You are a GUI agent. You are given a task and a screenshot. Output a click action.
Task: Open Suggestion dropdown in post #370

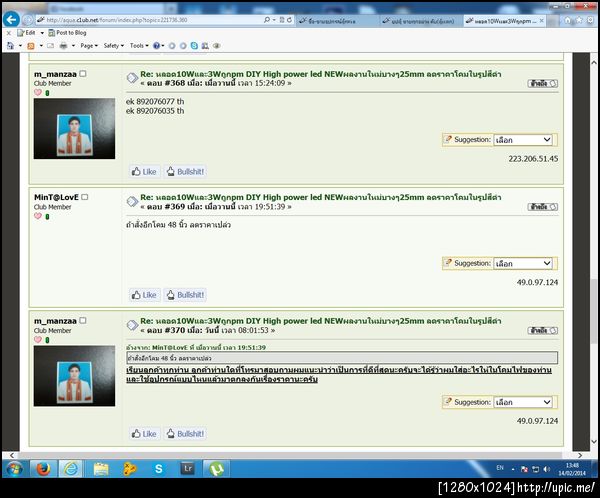(x=523, y=402)
